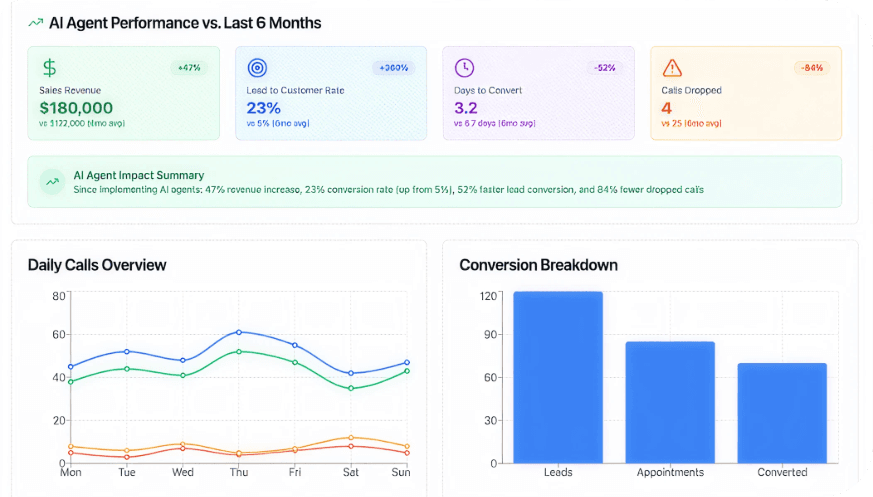Click the 23% Lead to Customer Rate value
Viewport: 873px width, 497px height.
(x=264, y=108)
